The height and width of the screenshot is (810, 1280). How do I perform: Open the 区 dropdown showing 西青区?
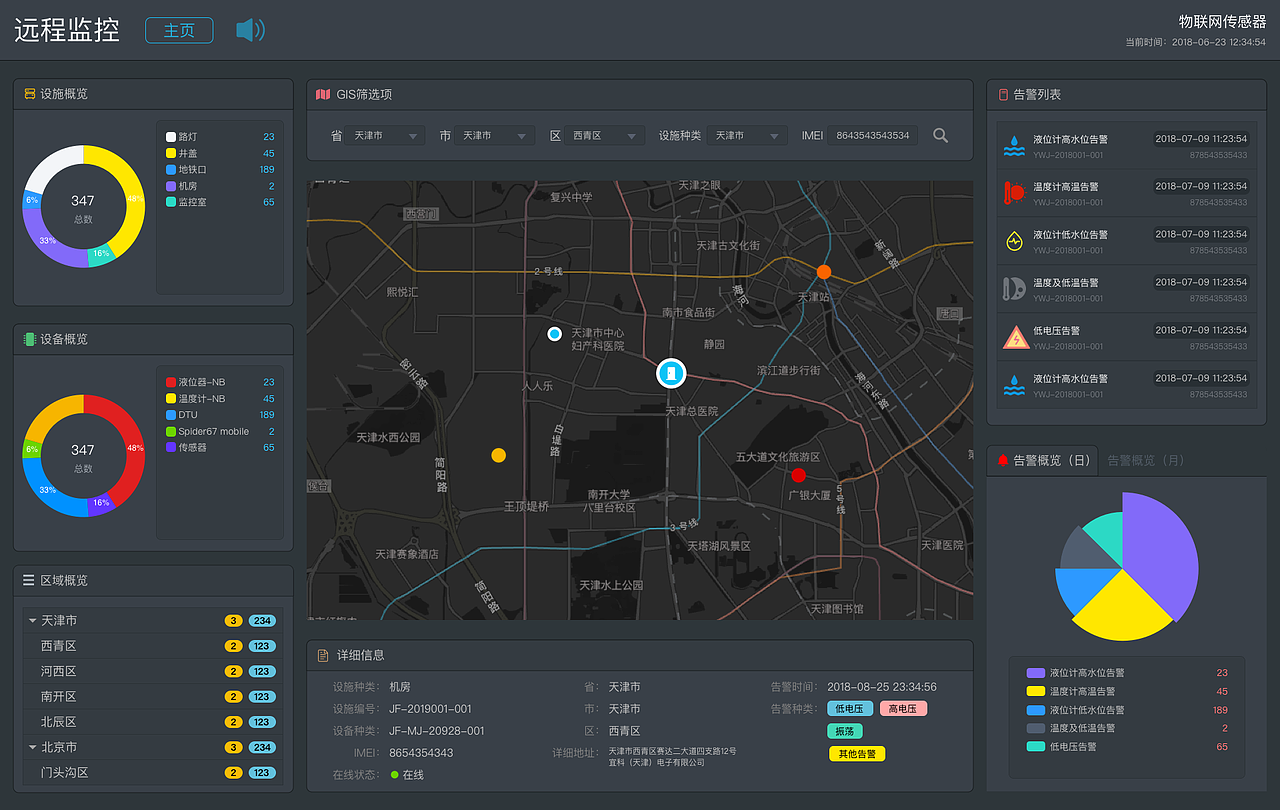[x=605, y=135]
